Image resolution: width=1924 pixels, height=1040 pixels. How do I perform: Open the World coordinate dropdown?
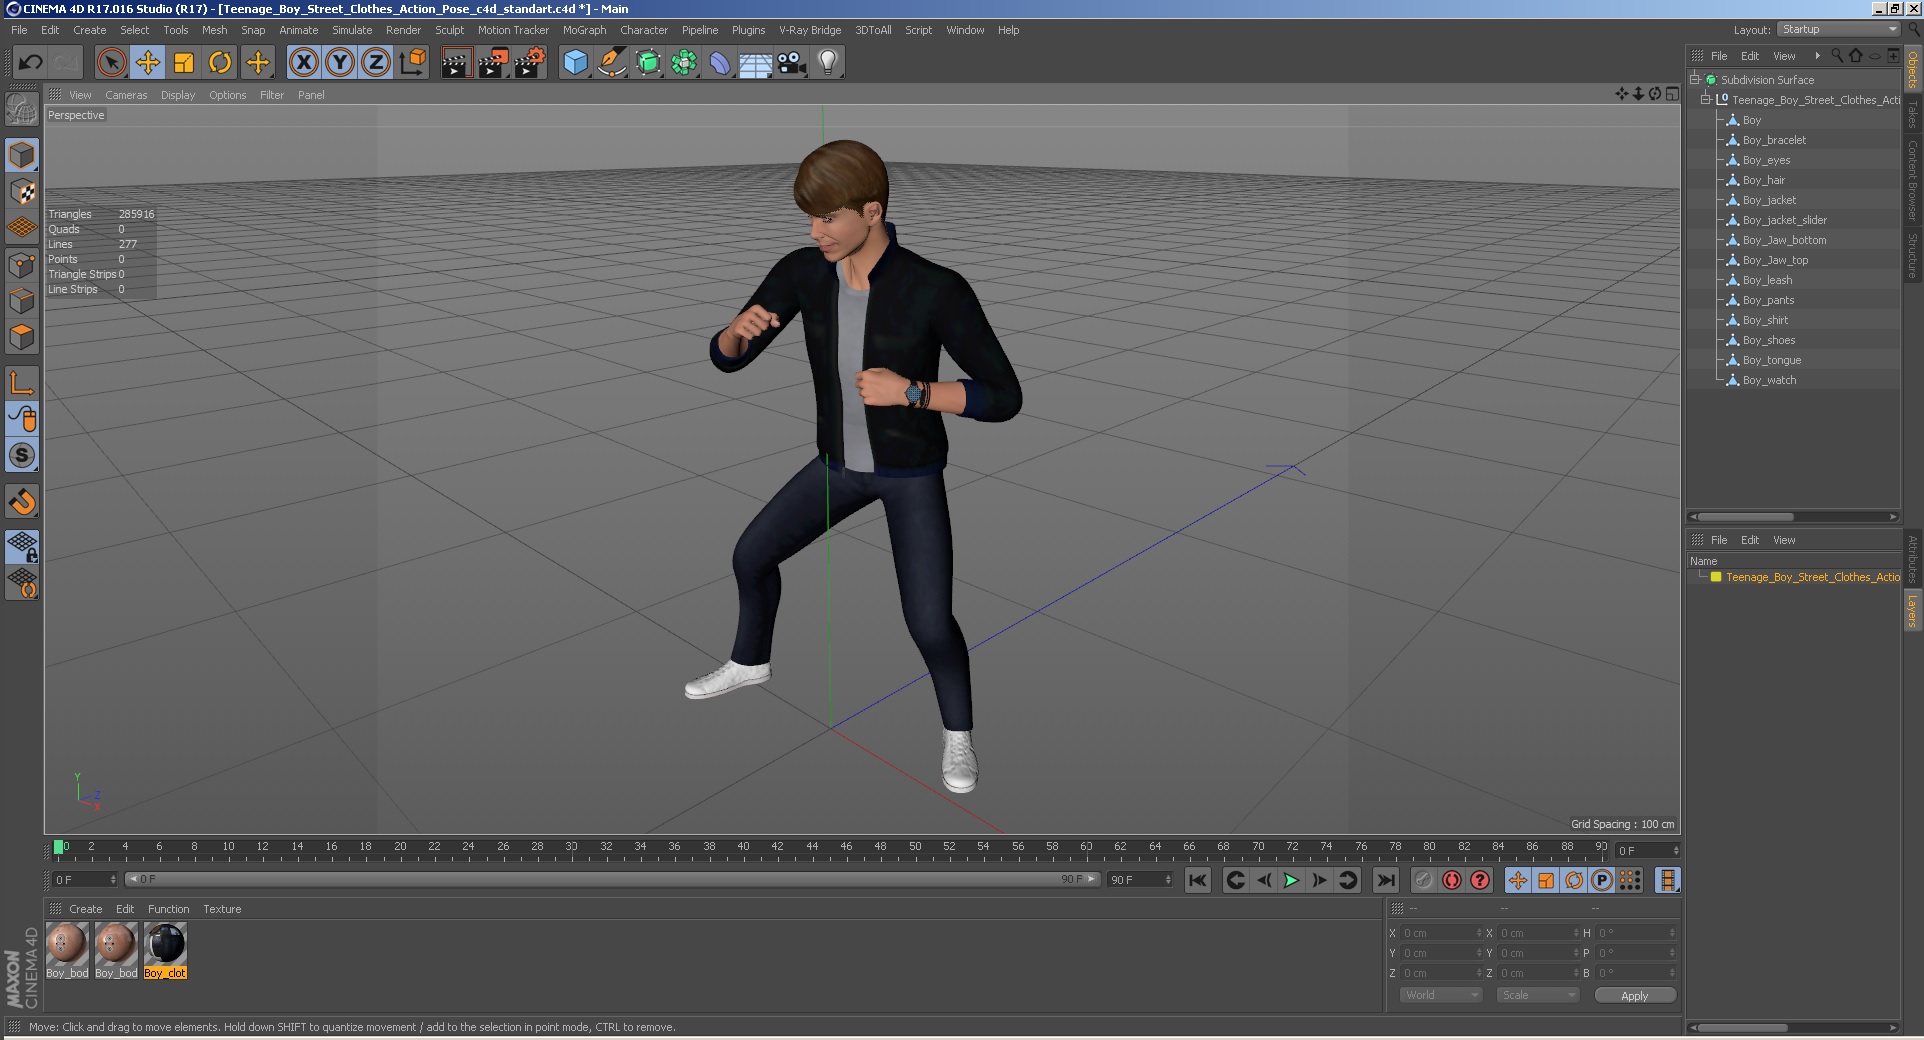point(1440,995)
